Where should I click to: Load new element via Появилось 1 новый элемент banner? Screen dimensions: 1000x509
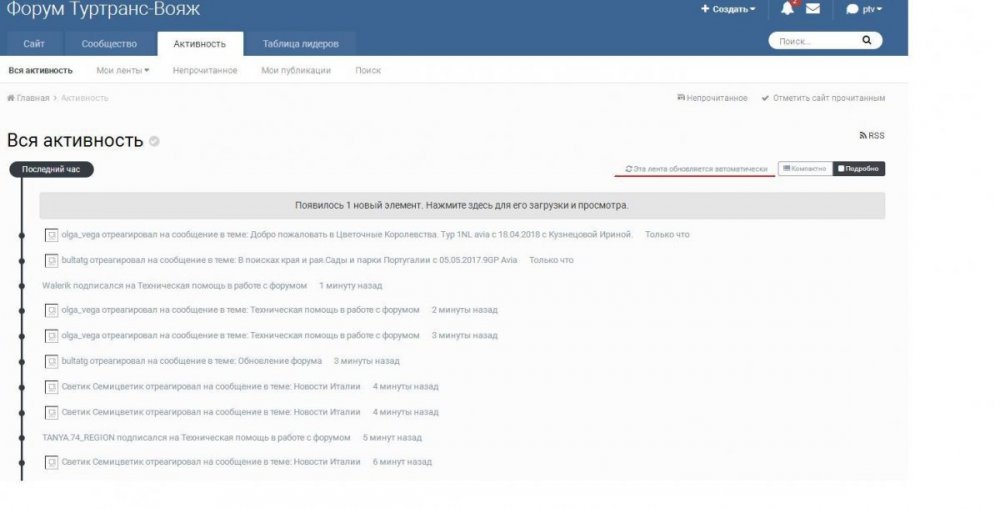pyautogui.click(x=462, y=205)
